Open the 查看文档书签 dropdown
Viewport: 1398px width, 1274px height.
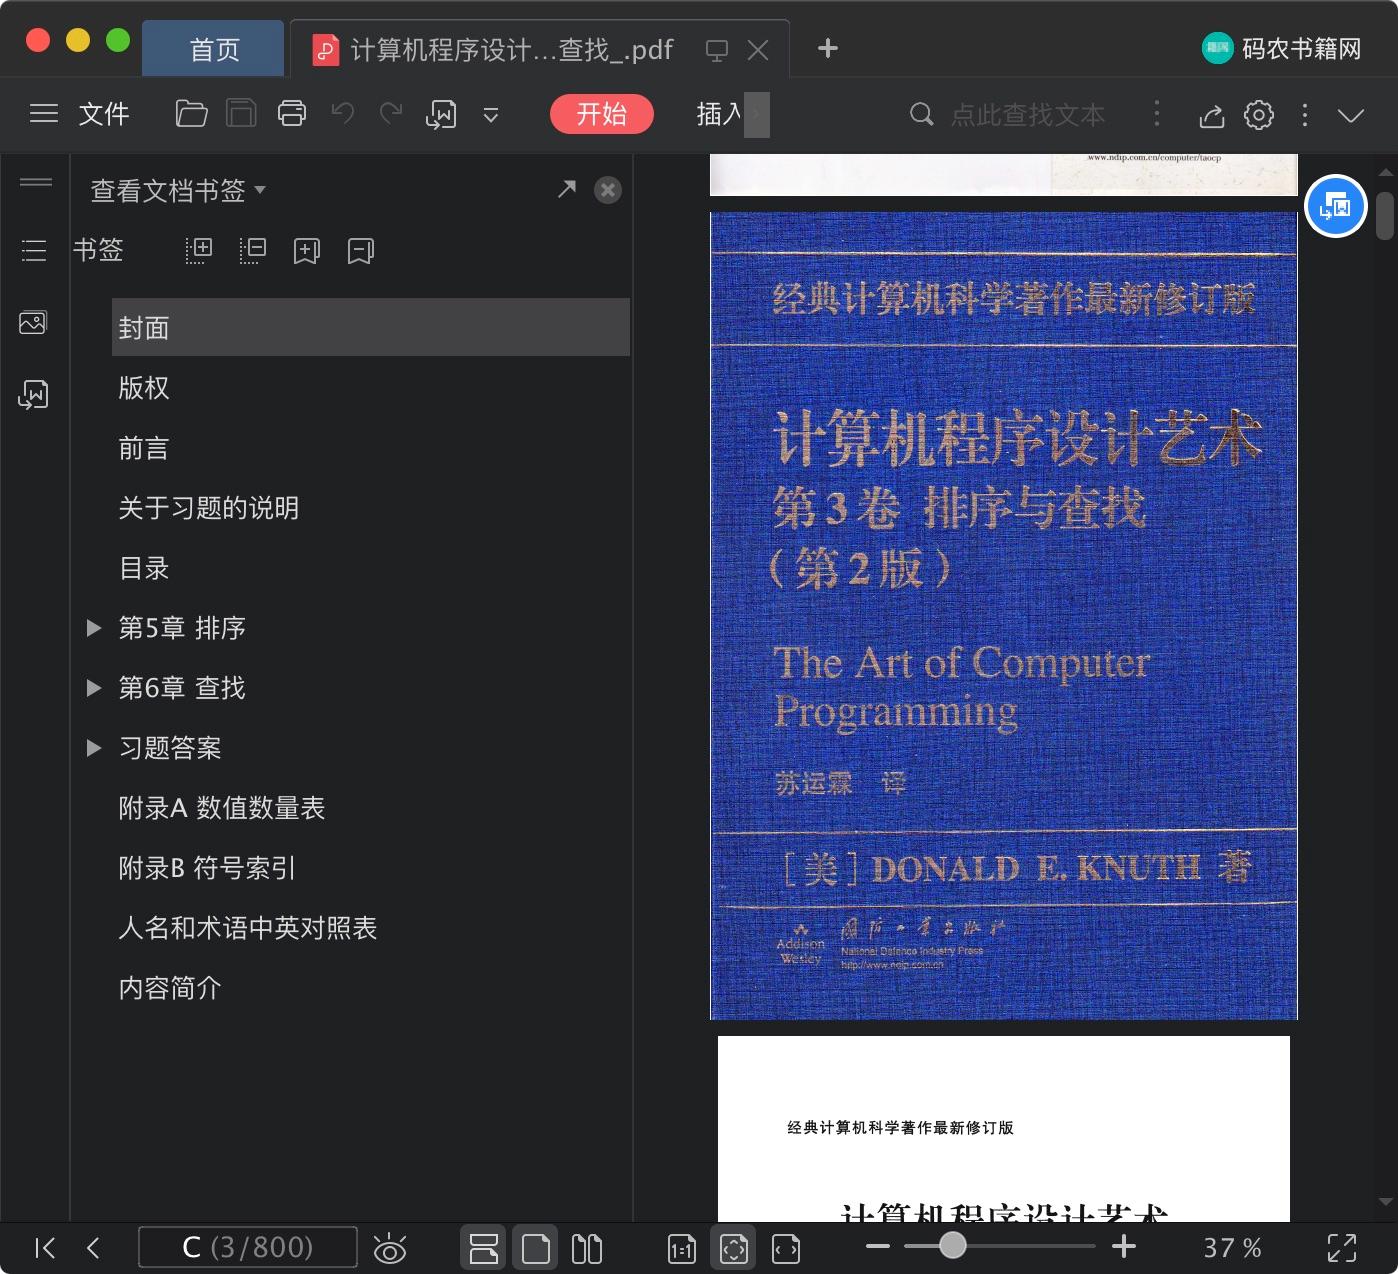click(178, 190)
